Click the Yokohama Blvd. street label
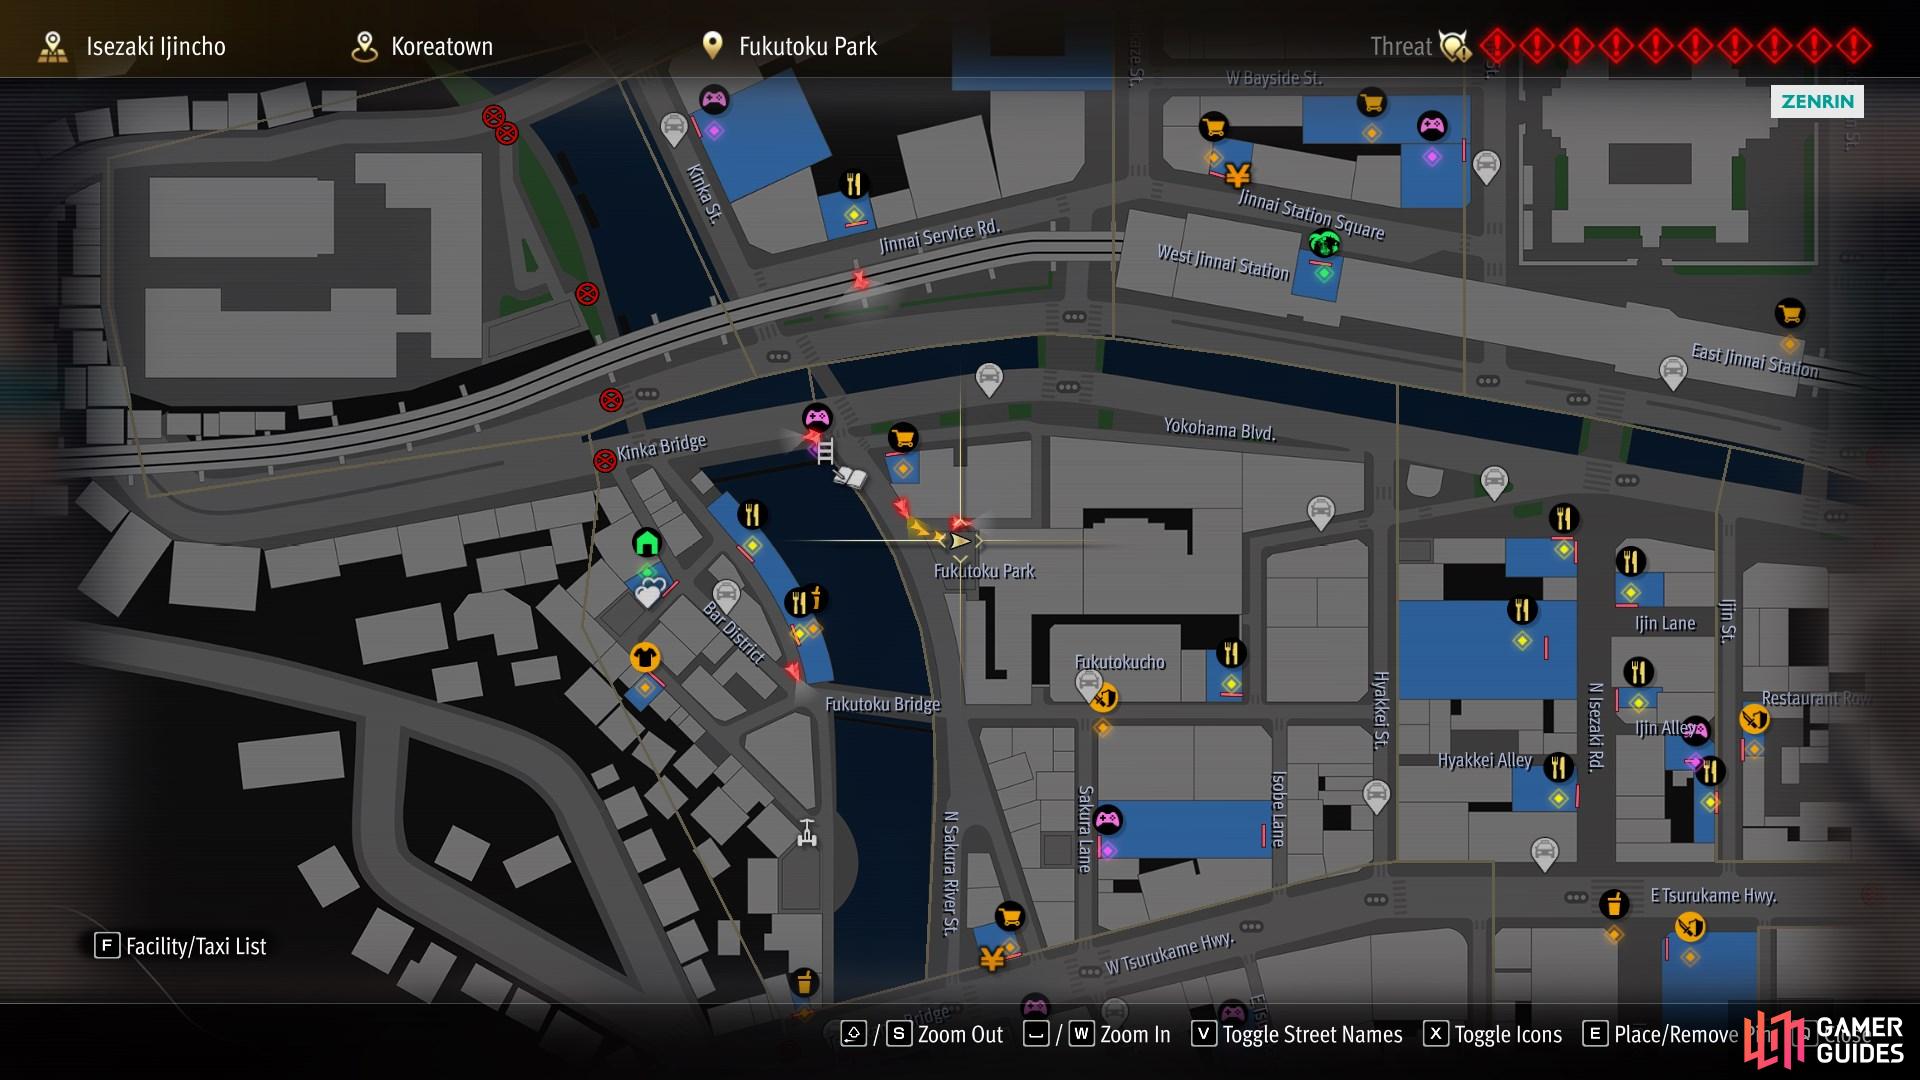The width and height of the screenshot is (1920, 1080). click(1220, 429)
